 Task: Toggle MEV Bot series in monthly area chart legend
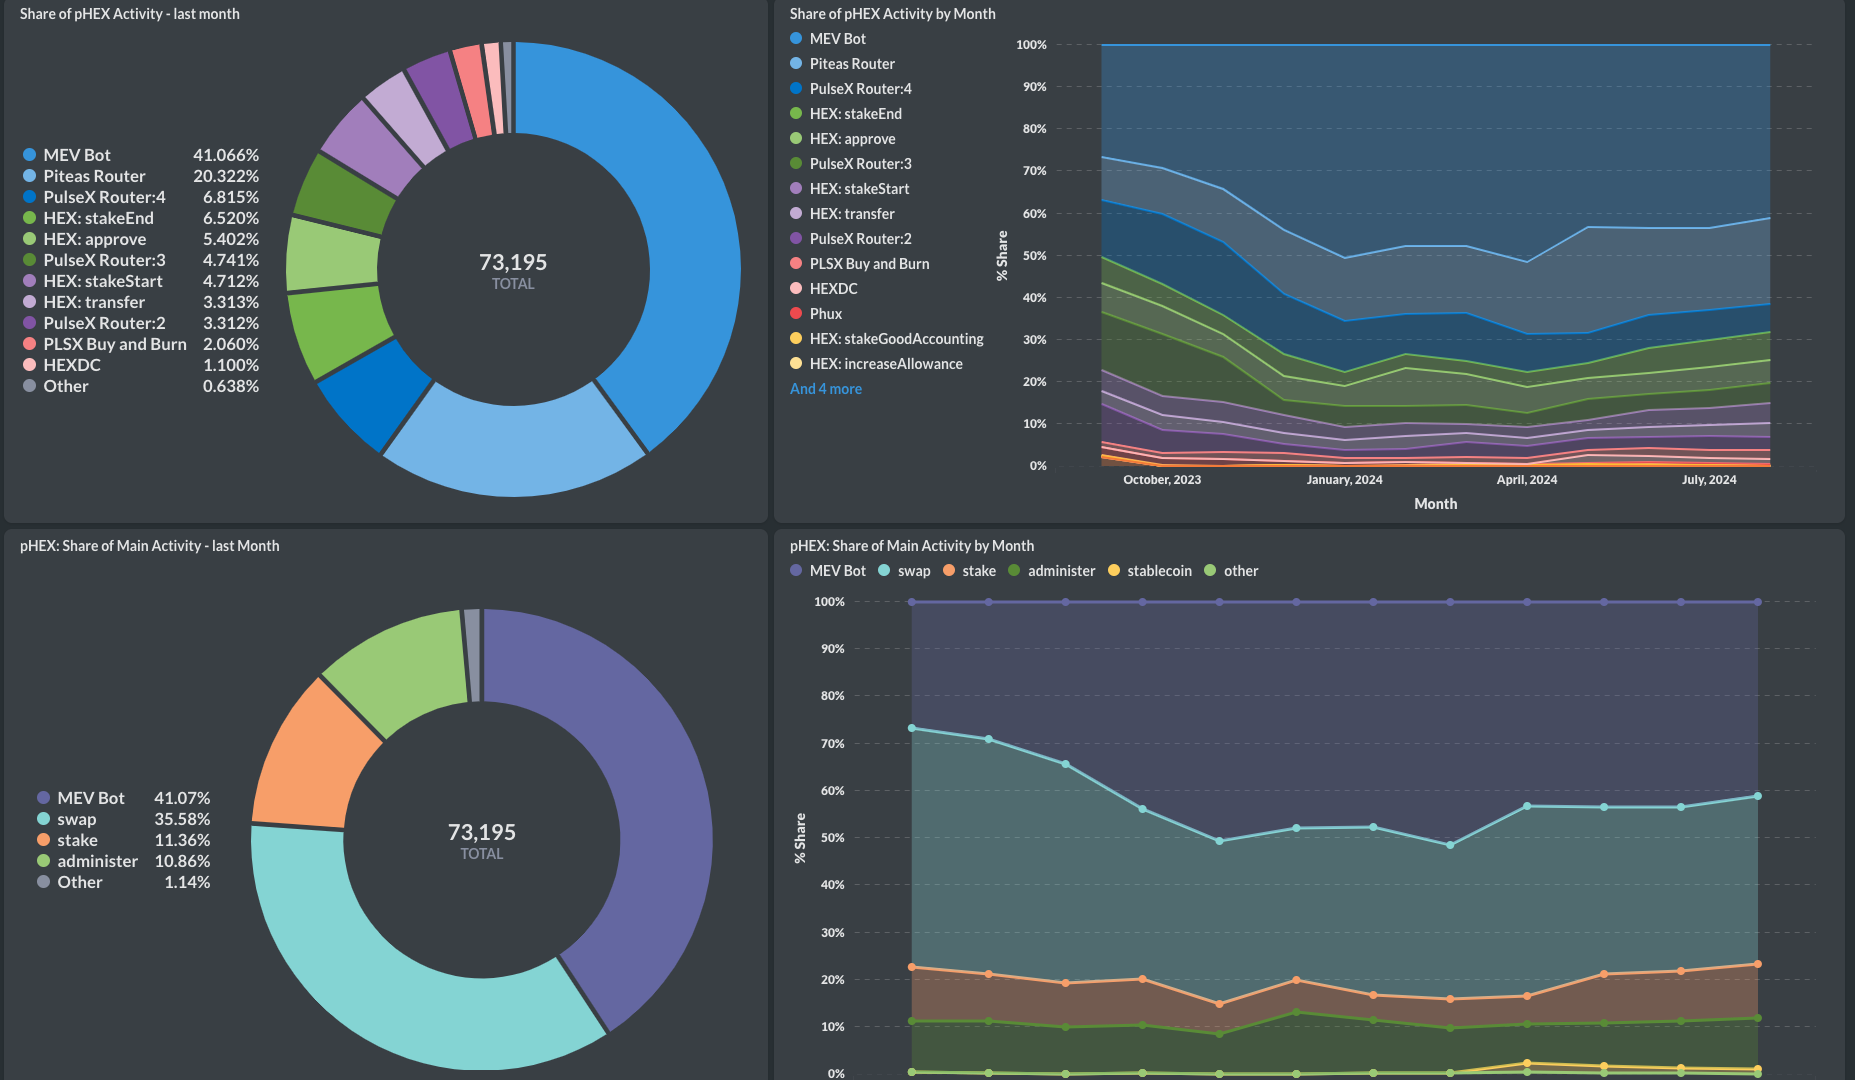point(828,39)
